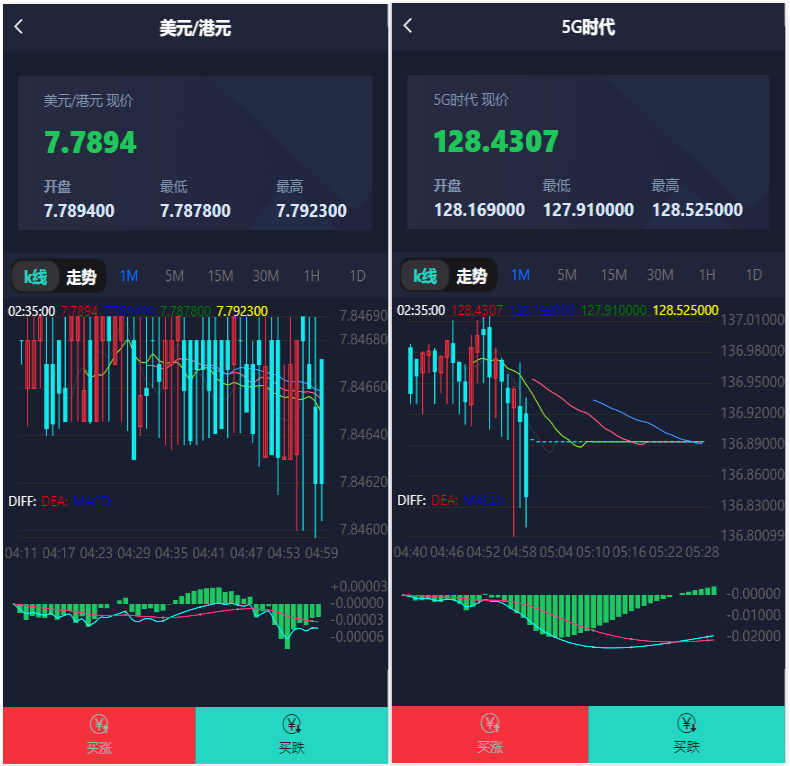Select 15M interval on 美元/港元 chart

pos(220,276)
